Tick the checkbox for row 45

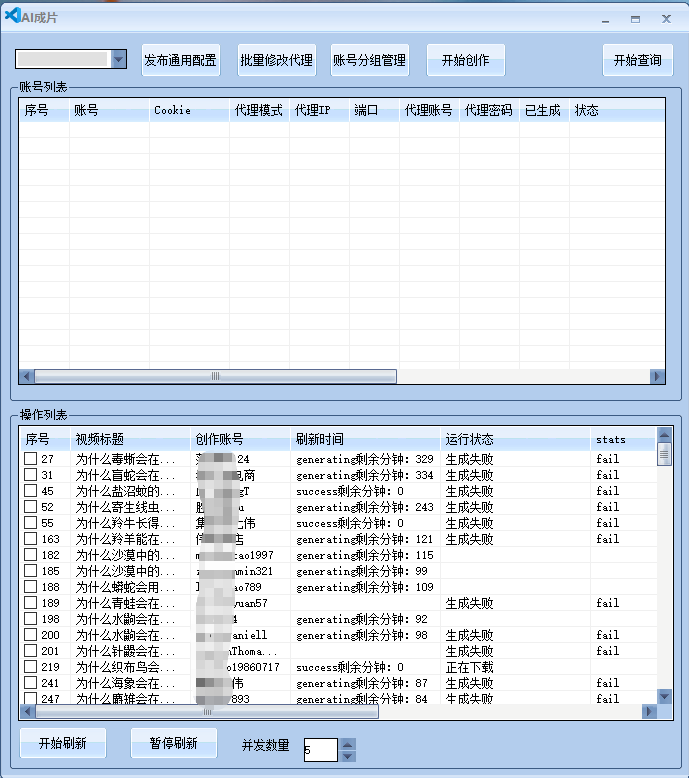tap(31, 491)
